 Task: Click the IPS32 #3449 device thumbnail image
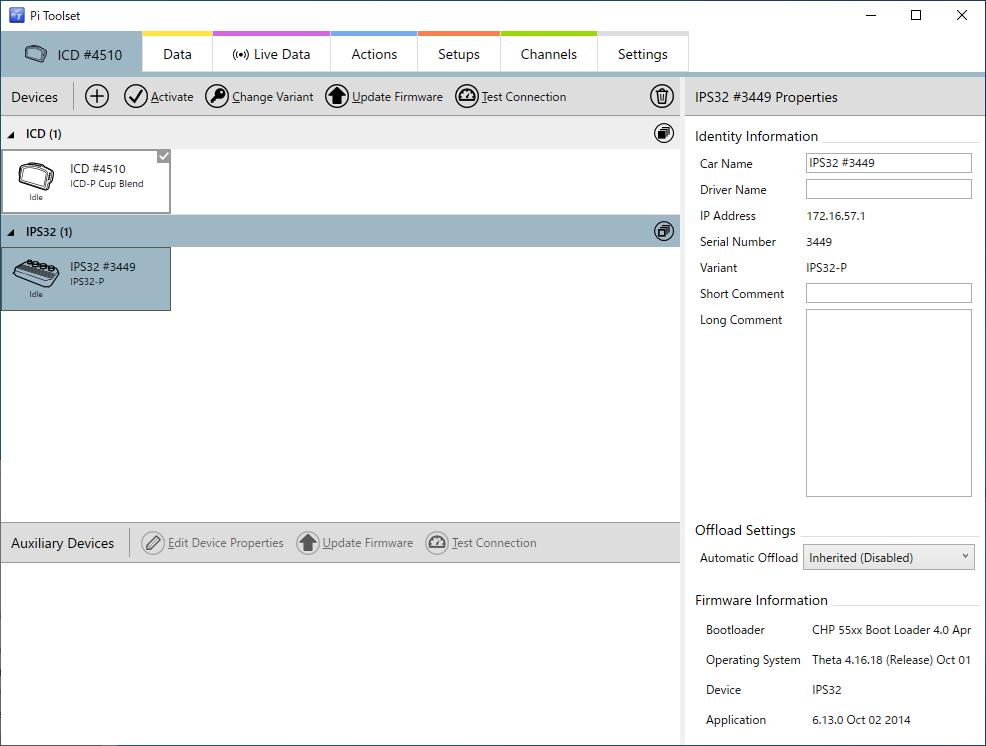tap(36, 273)
